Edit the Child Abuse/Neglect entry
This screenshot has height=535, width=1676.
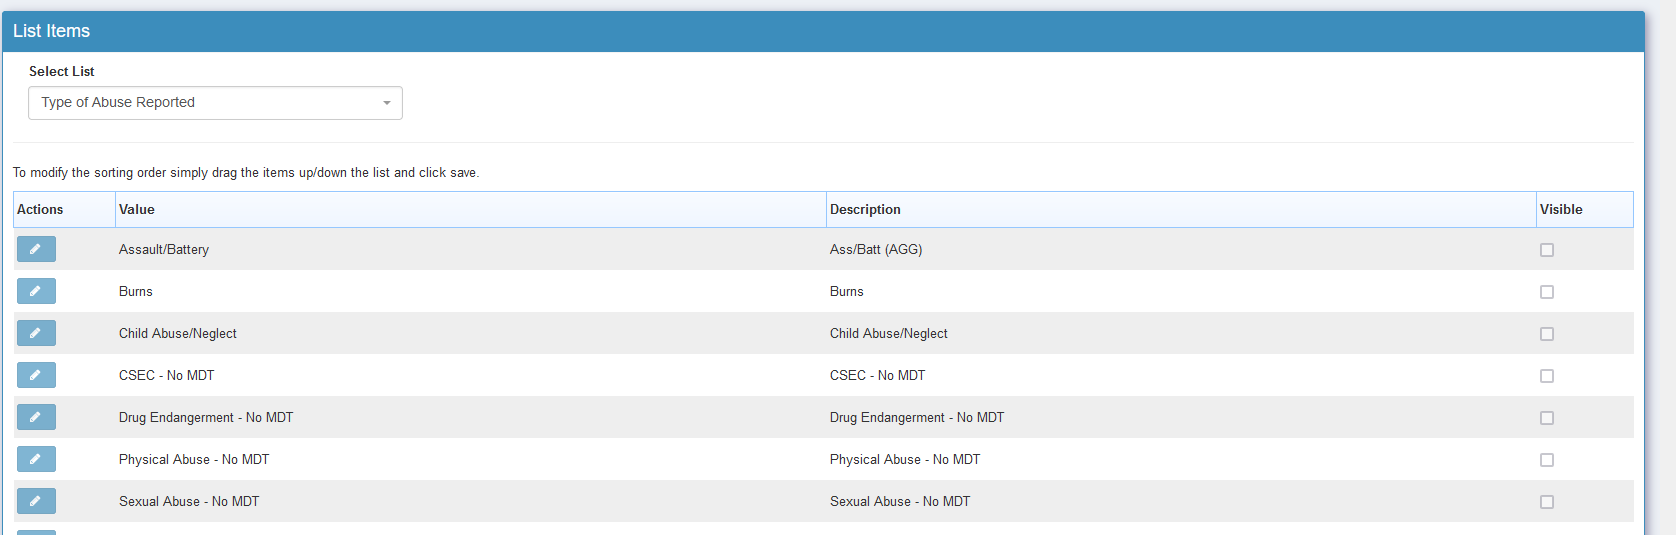[36, 333]
